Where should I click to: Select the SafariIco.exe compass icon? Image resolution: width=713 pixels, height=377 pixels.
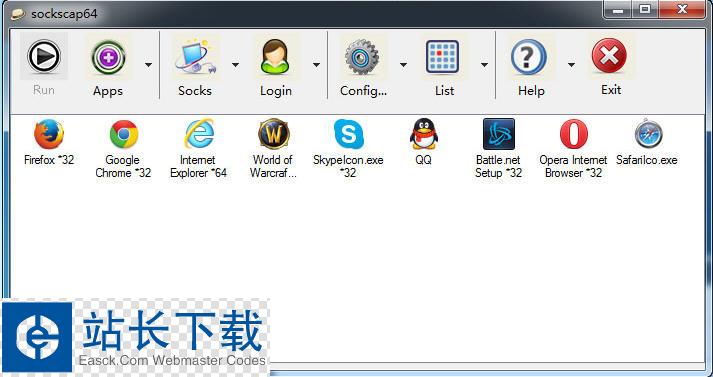pyautogui.click(x=648, y=134)
